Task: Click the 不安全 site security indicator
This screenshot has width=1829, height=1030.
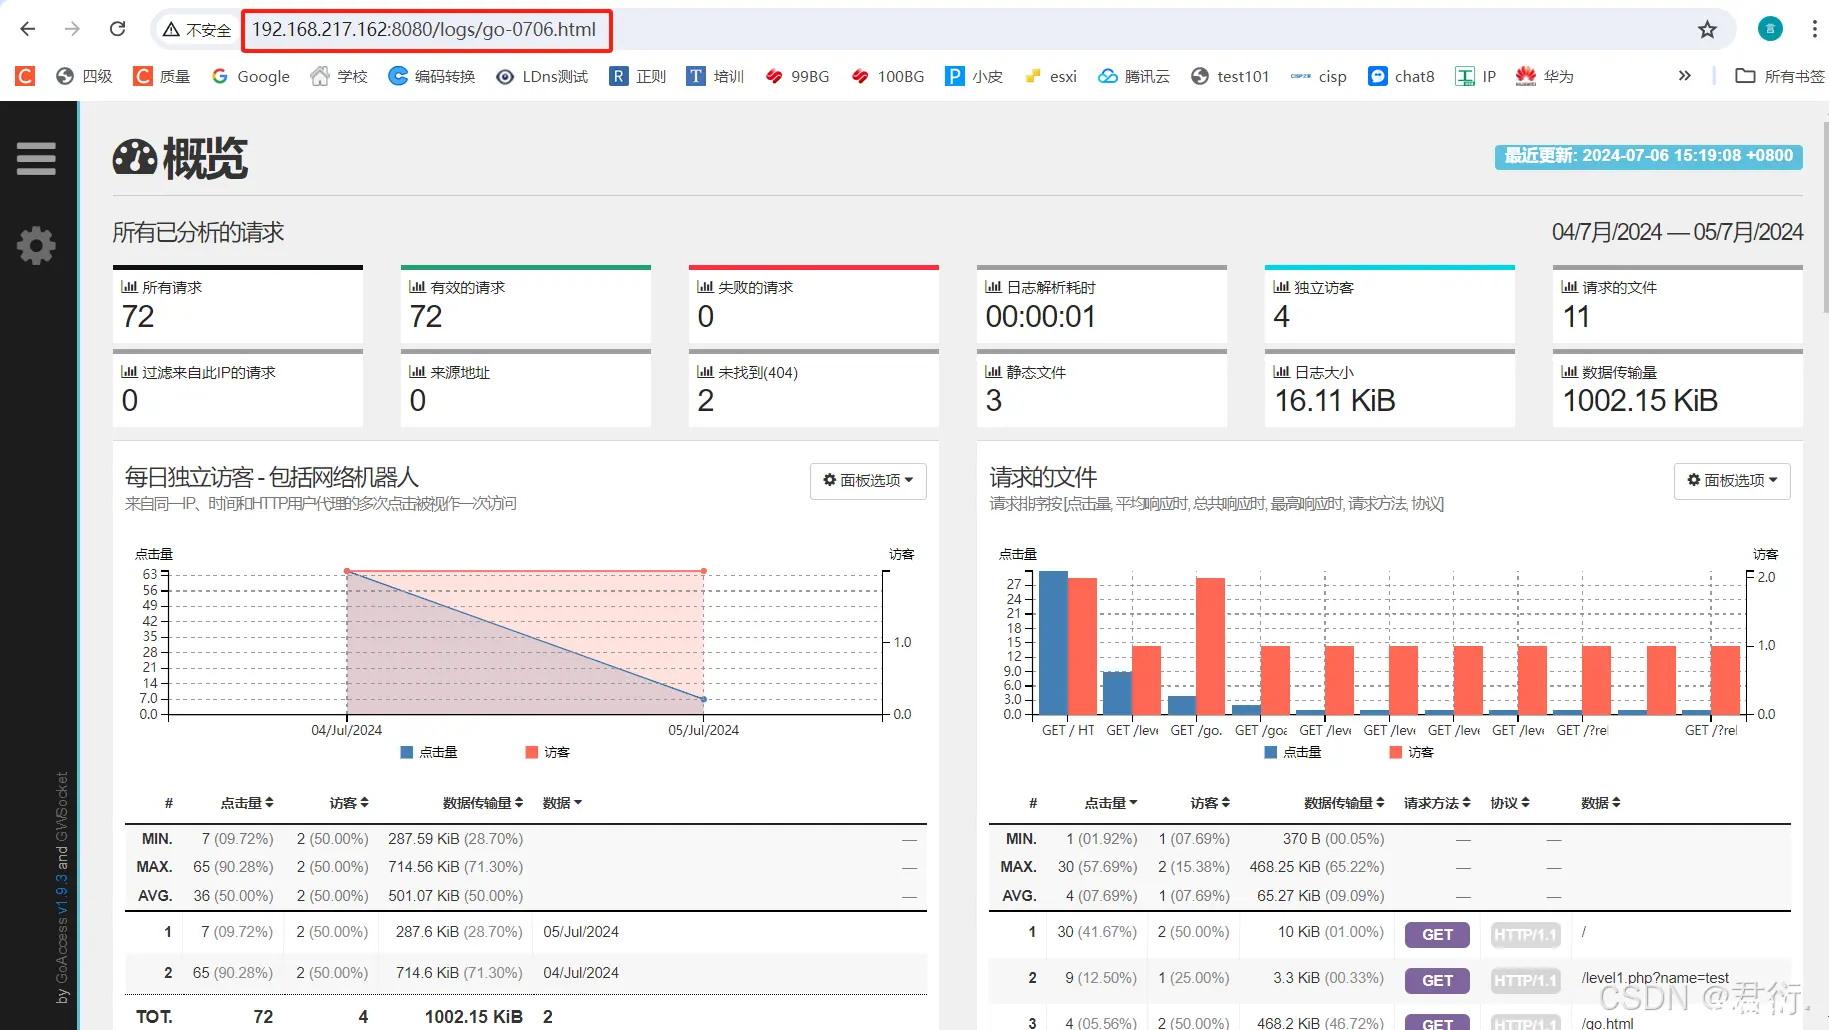Action: pyautogui.click(x=197, y=30)
